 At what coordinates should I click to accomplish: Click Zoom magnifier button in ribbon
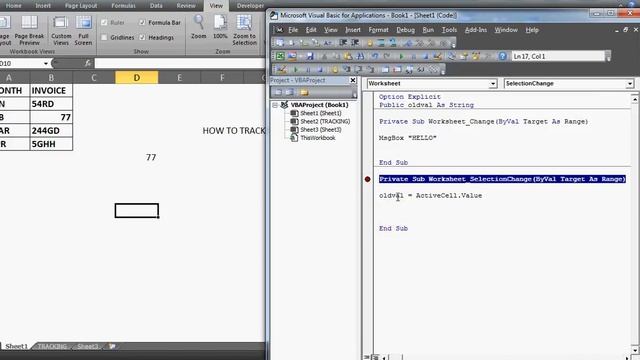[199, 28]
